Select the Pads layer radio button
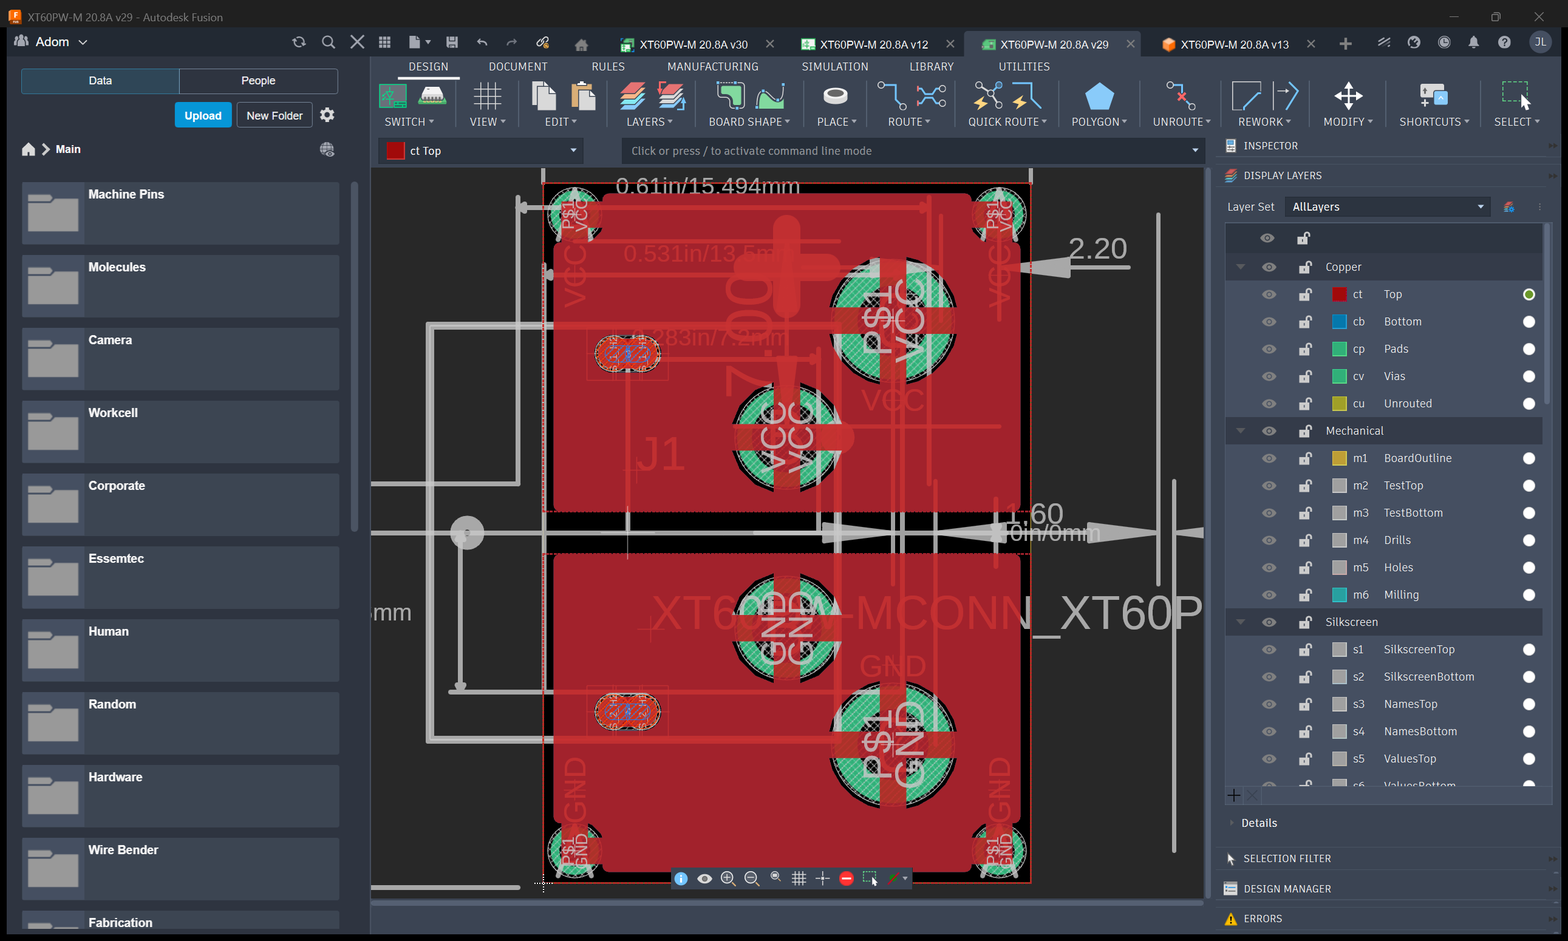The width and height of the screenshot is (1568, 941). pyautogui.click(x=1528, y=349)
